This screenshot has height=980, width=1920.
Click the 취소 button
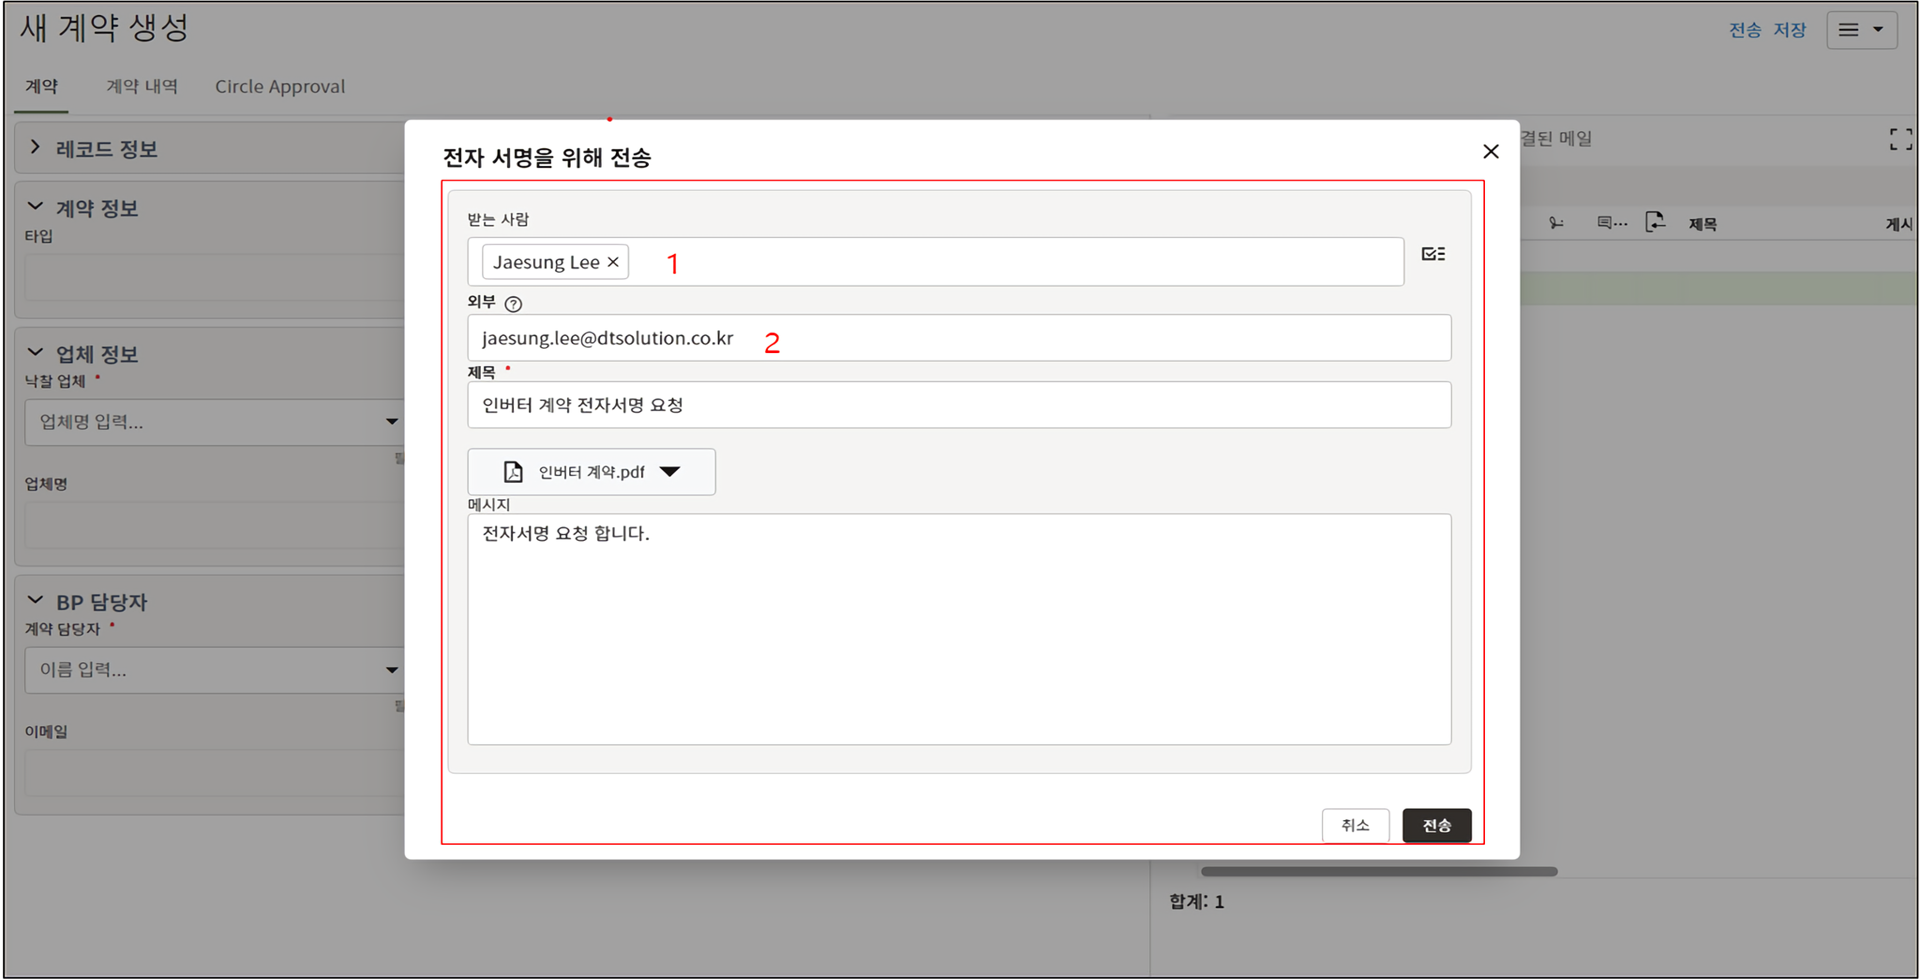1355,825
